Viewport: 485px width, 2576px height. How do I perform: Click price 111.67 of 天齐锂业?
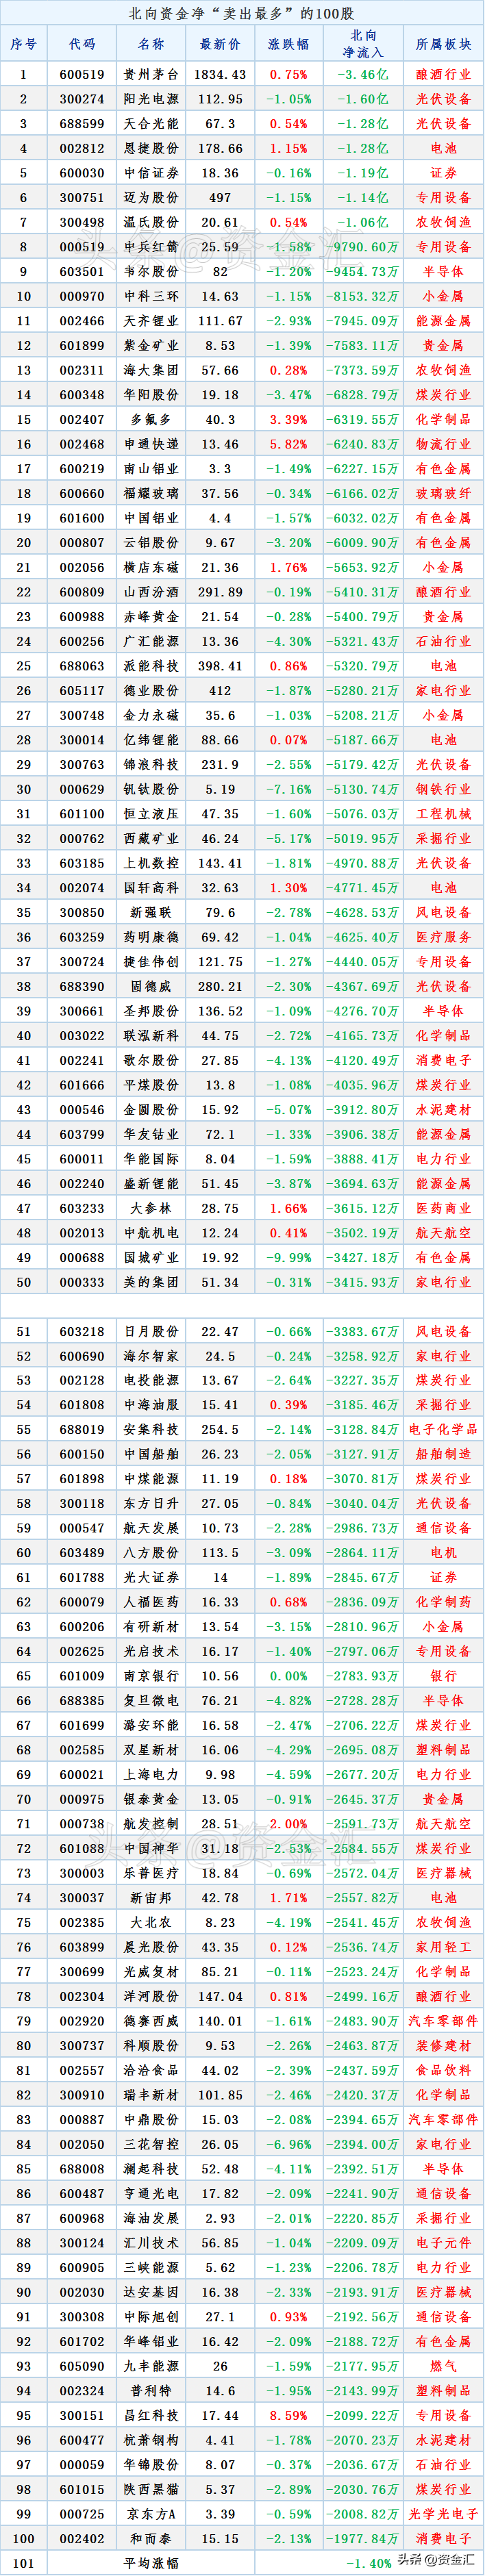(220, 320)
